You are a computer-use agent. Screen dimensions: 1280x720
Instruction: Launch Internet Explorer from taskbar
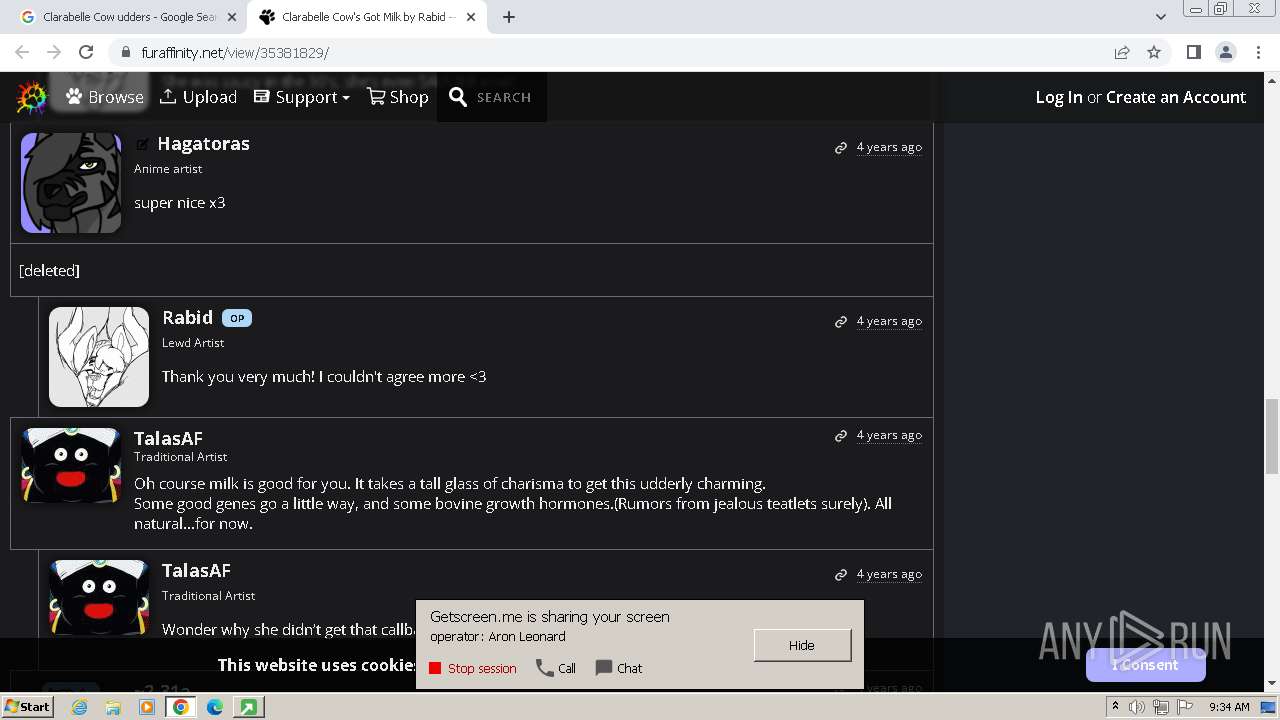click(x=79, y=707)
